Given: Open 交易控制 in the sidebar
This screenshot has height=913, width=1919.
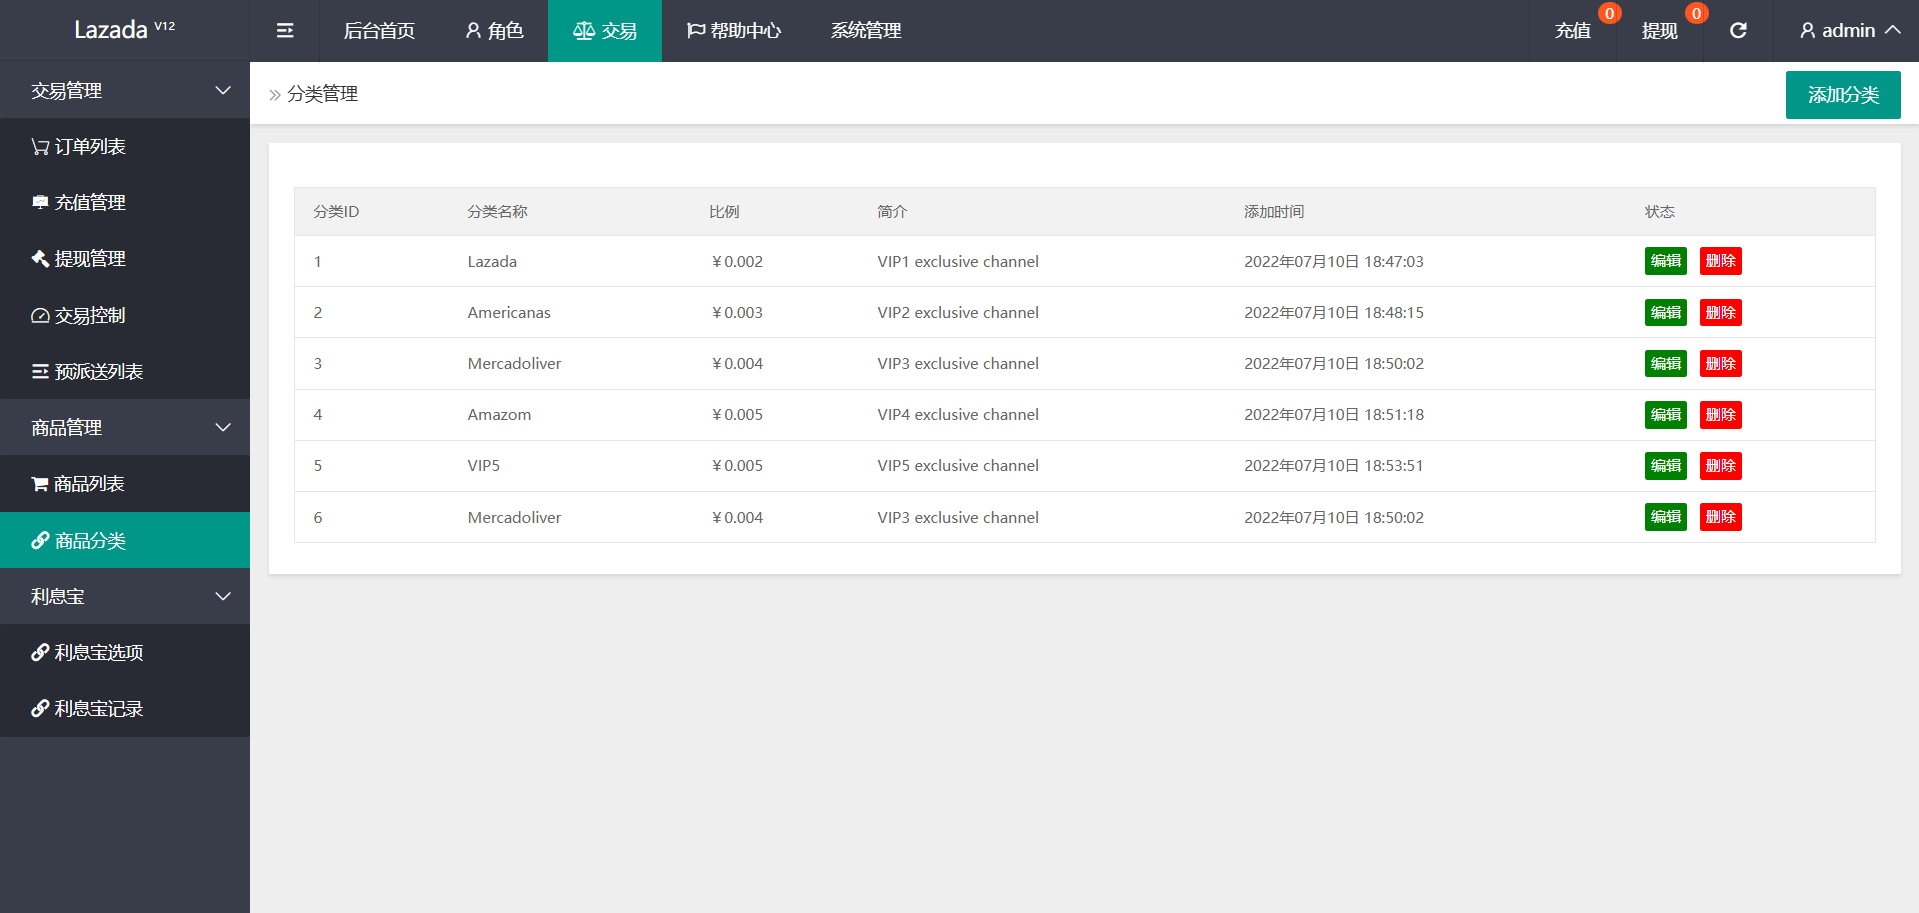Looking at the screenshot, I should click(x=125, y=315).
